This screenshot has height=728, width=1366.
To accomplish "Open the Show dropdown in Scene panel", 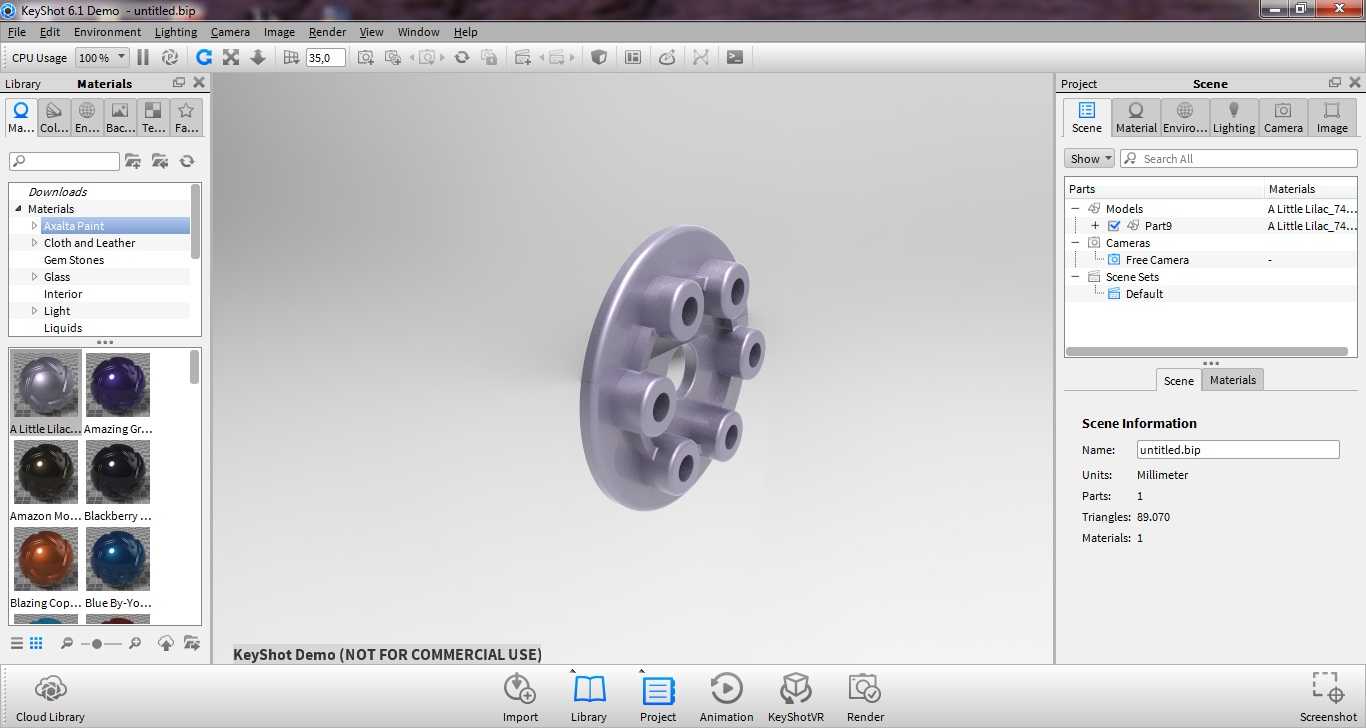I will [1089, 159].
